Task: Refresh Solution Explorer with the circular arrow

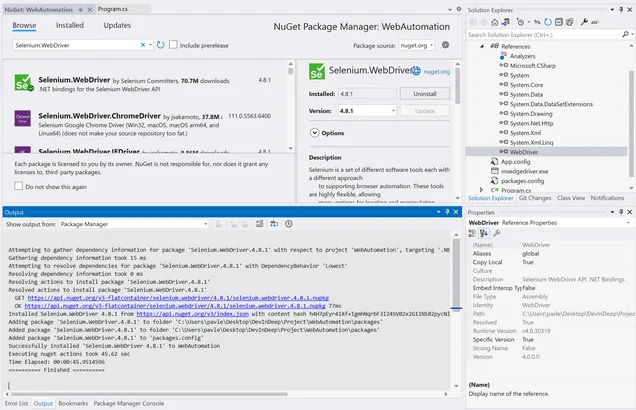Action: 548,22
